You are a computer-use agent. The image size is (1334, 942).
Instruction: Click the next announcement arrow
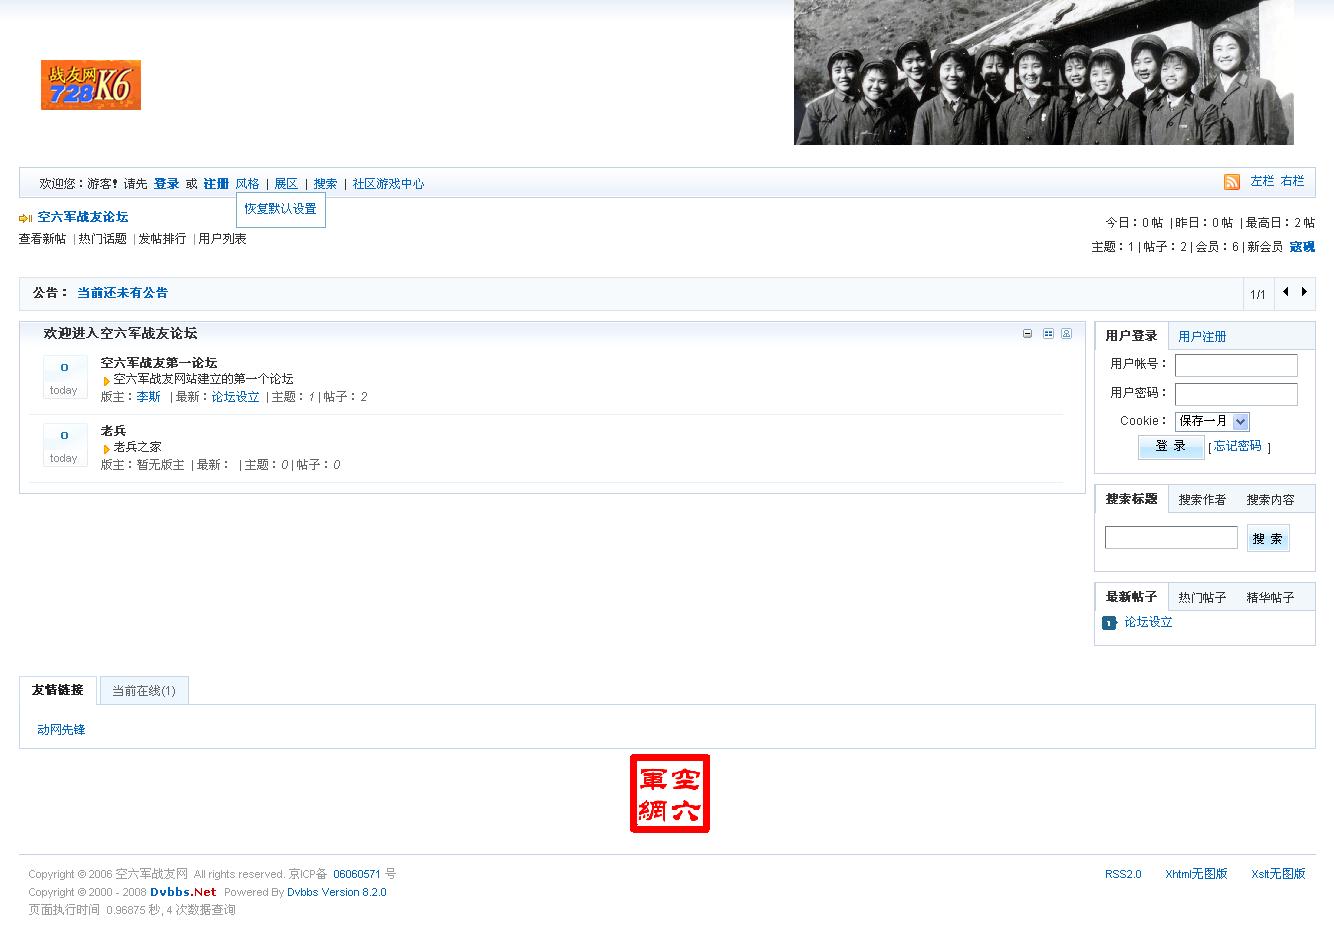[x=1304, y=292]
